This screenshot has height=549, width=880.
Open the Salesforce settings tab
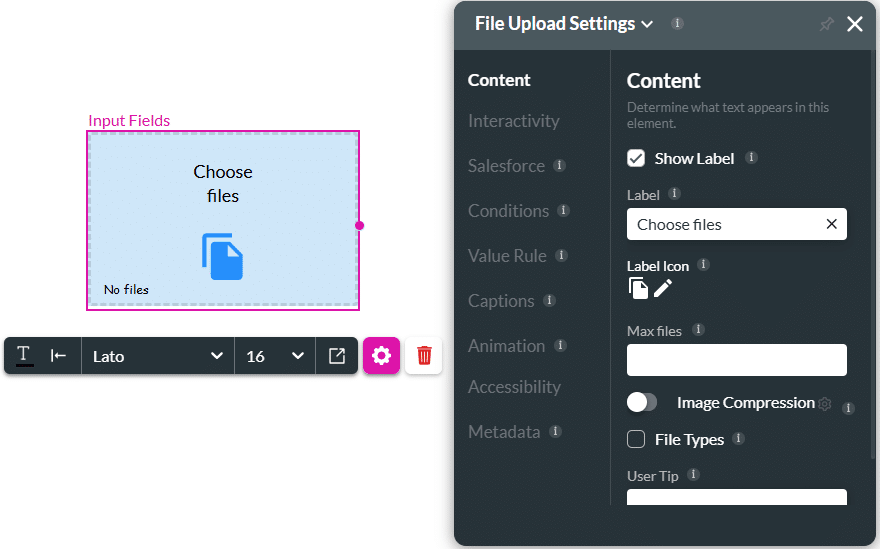coord(506,166)
